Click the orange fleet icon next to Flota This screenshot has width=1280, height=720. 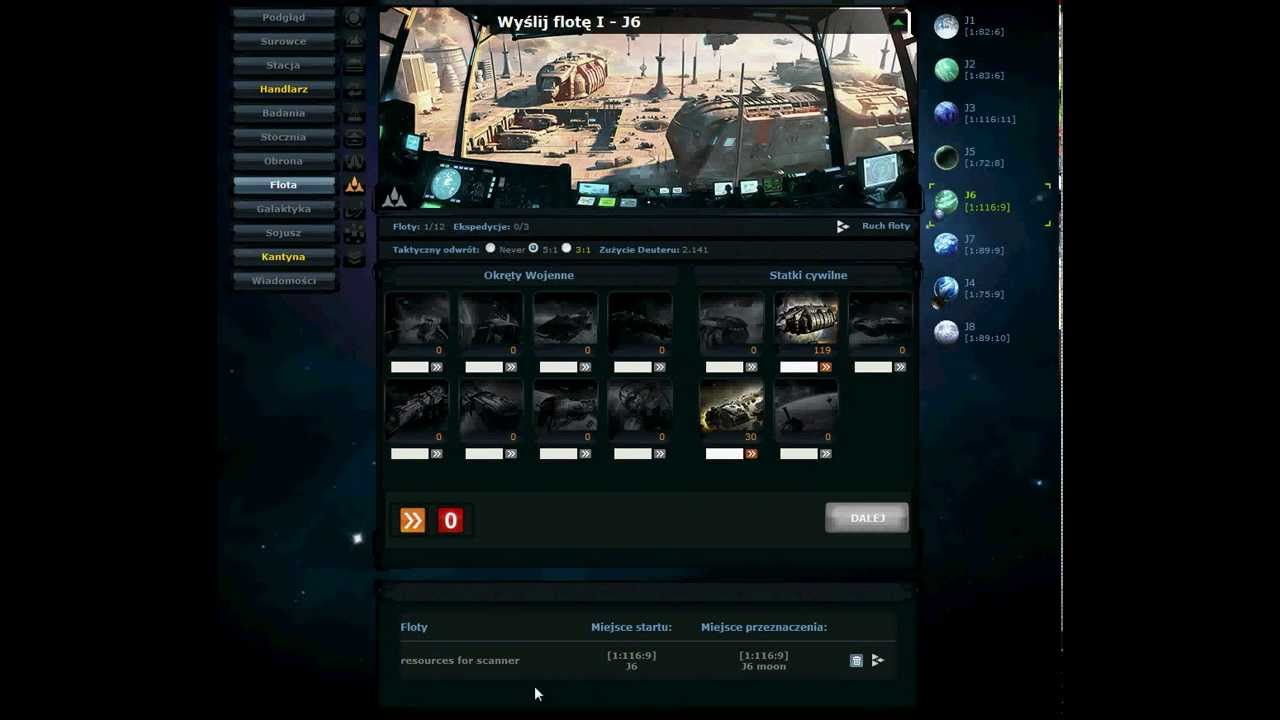click(354, 185)
